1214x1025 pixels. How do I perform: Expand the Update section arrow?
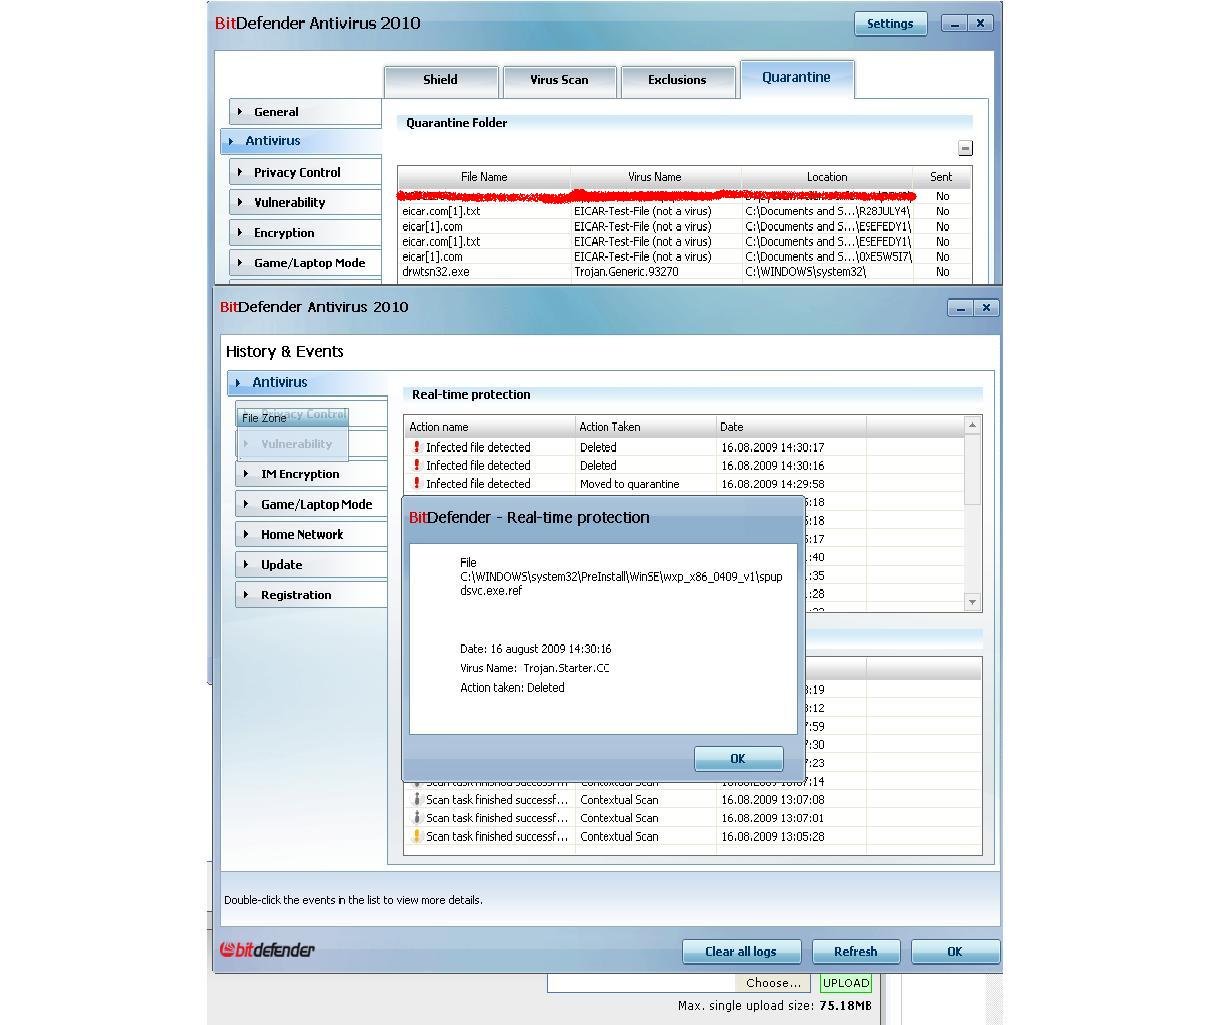coord(246,564)
